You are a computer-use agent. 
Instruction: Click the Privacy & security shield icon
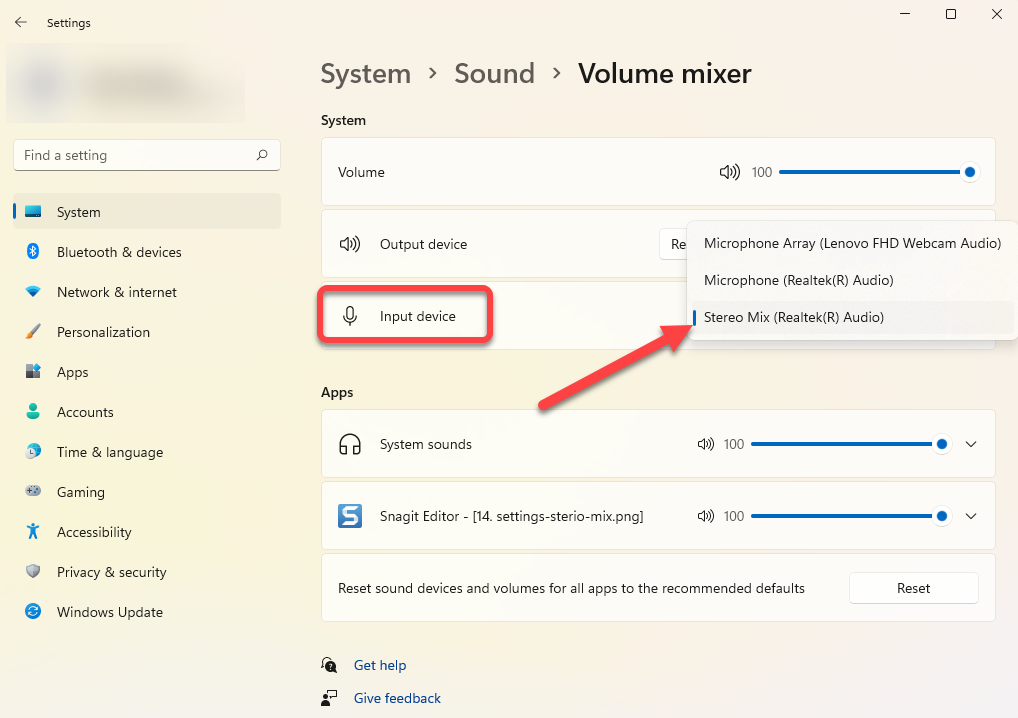pos(33,572)
